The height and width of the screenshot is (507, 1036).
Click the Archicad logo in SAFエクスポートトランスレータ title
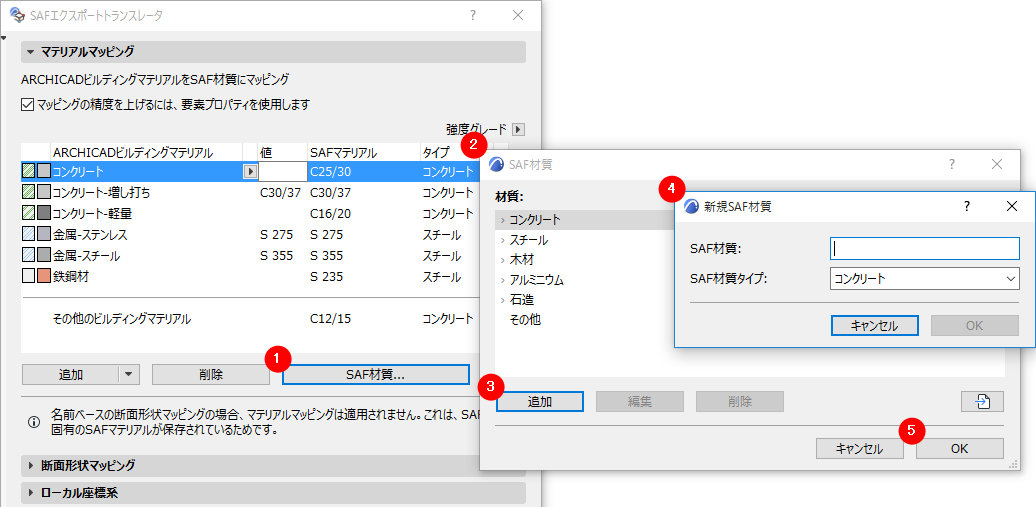17,14
